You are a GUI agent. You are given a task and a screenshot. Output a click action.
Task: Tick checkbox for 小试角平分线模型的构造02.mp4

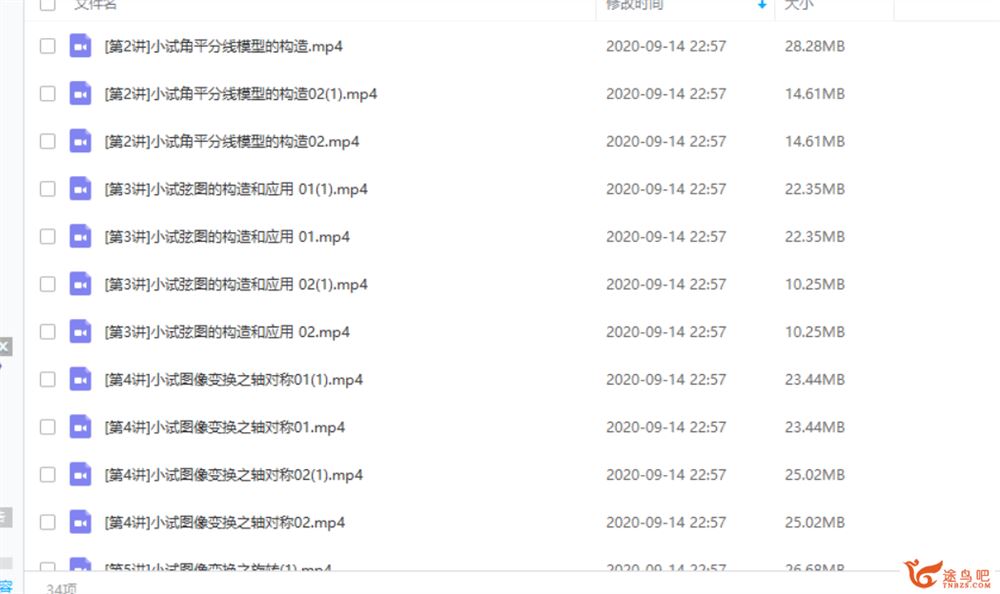click(48, 141)
